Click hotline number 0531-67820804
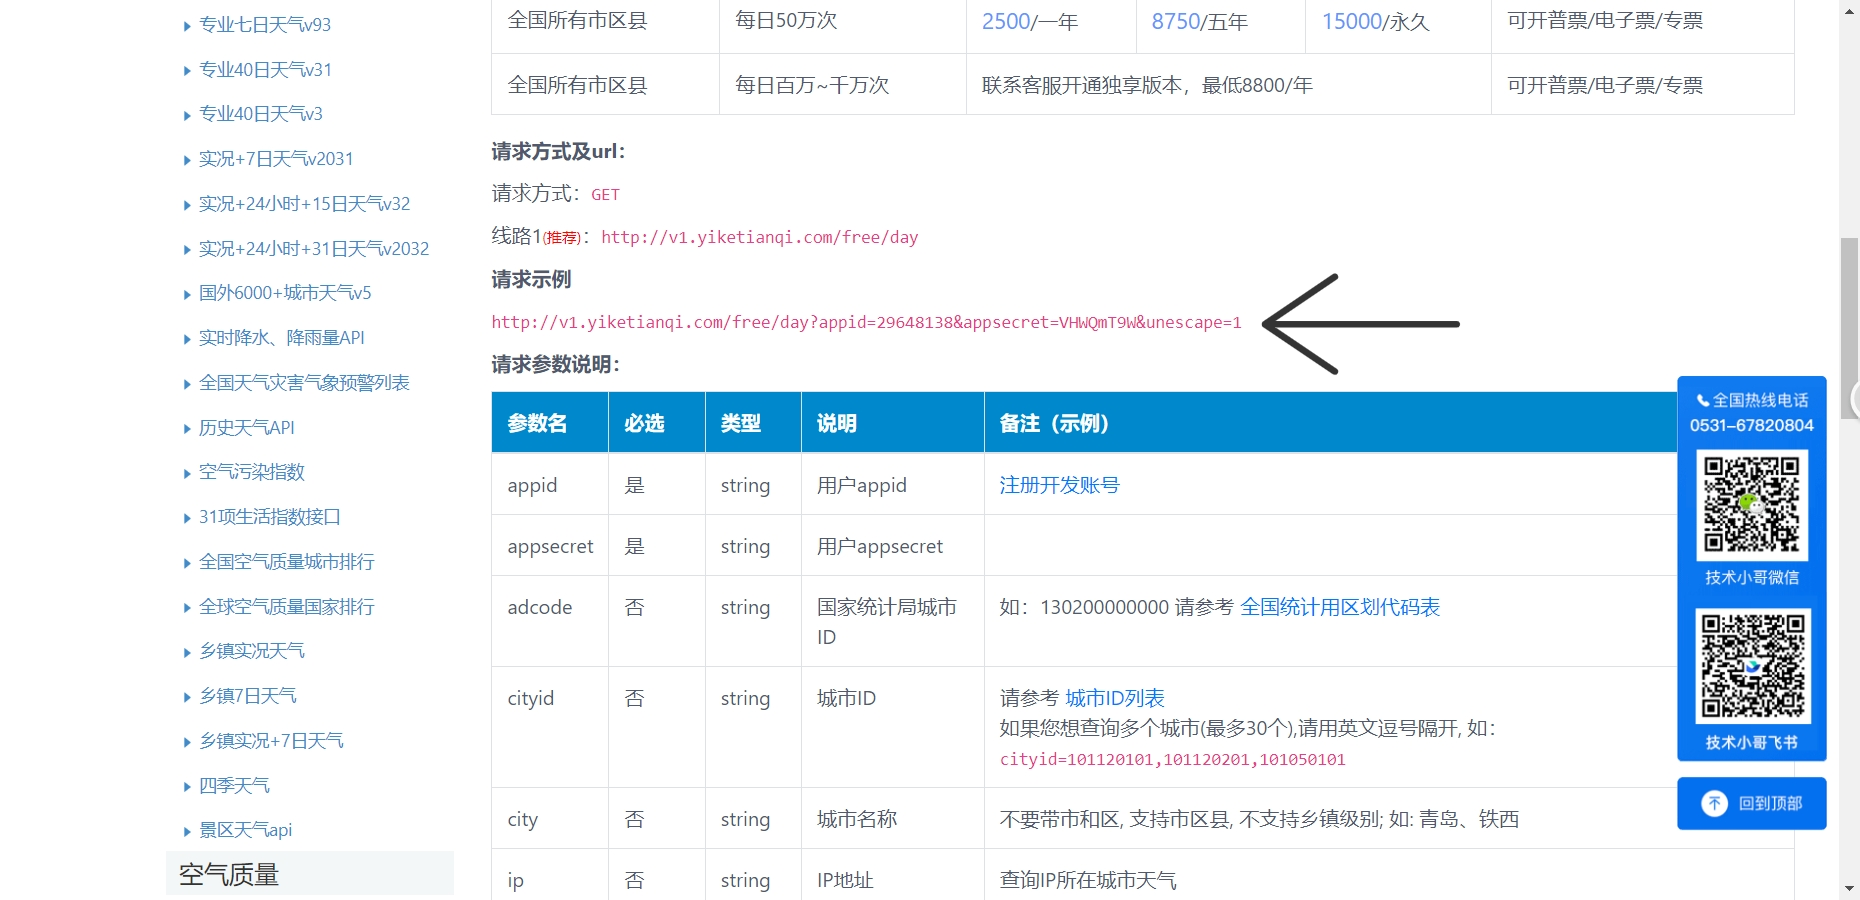 tap(1752, 425)
